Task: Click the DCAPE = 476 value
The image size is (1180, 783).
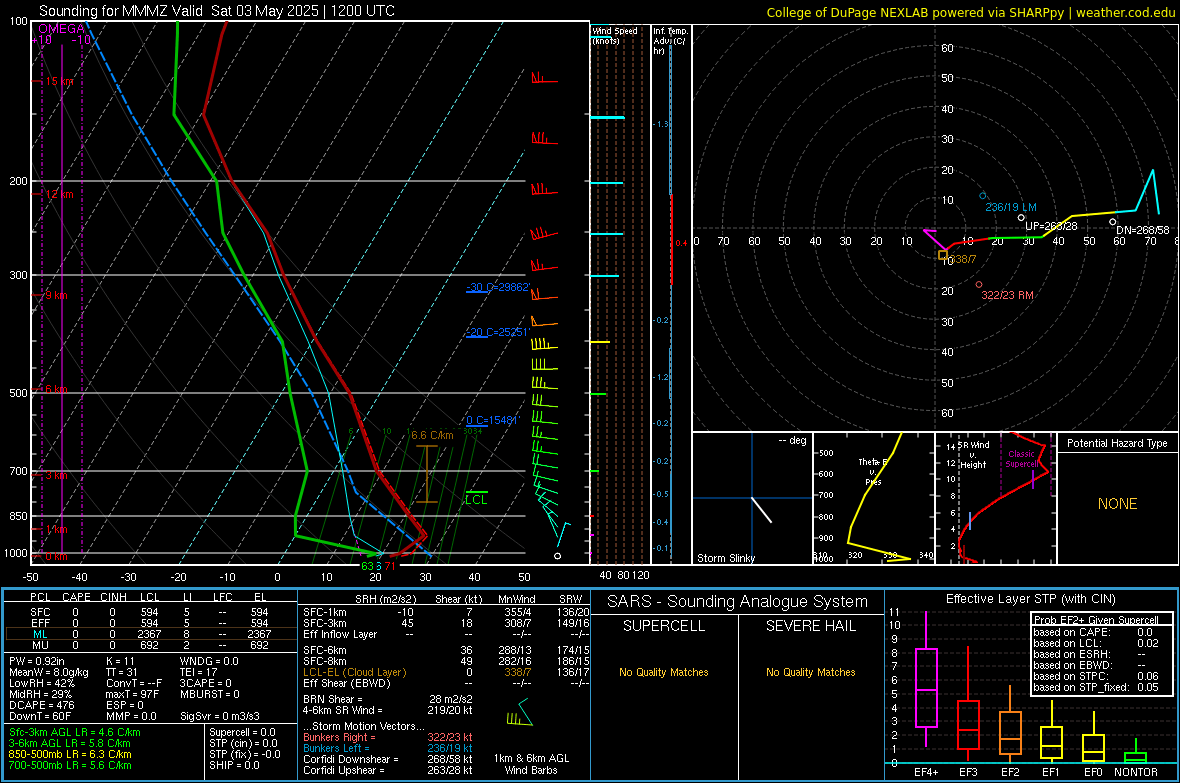Action: point(41,705)
